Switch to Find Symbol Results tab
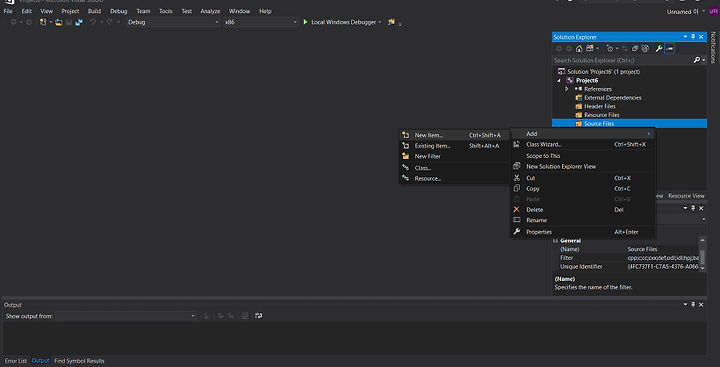 79,361
